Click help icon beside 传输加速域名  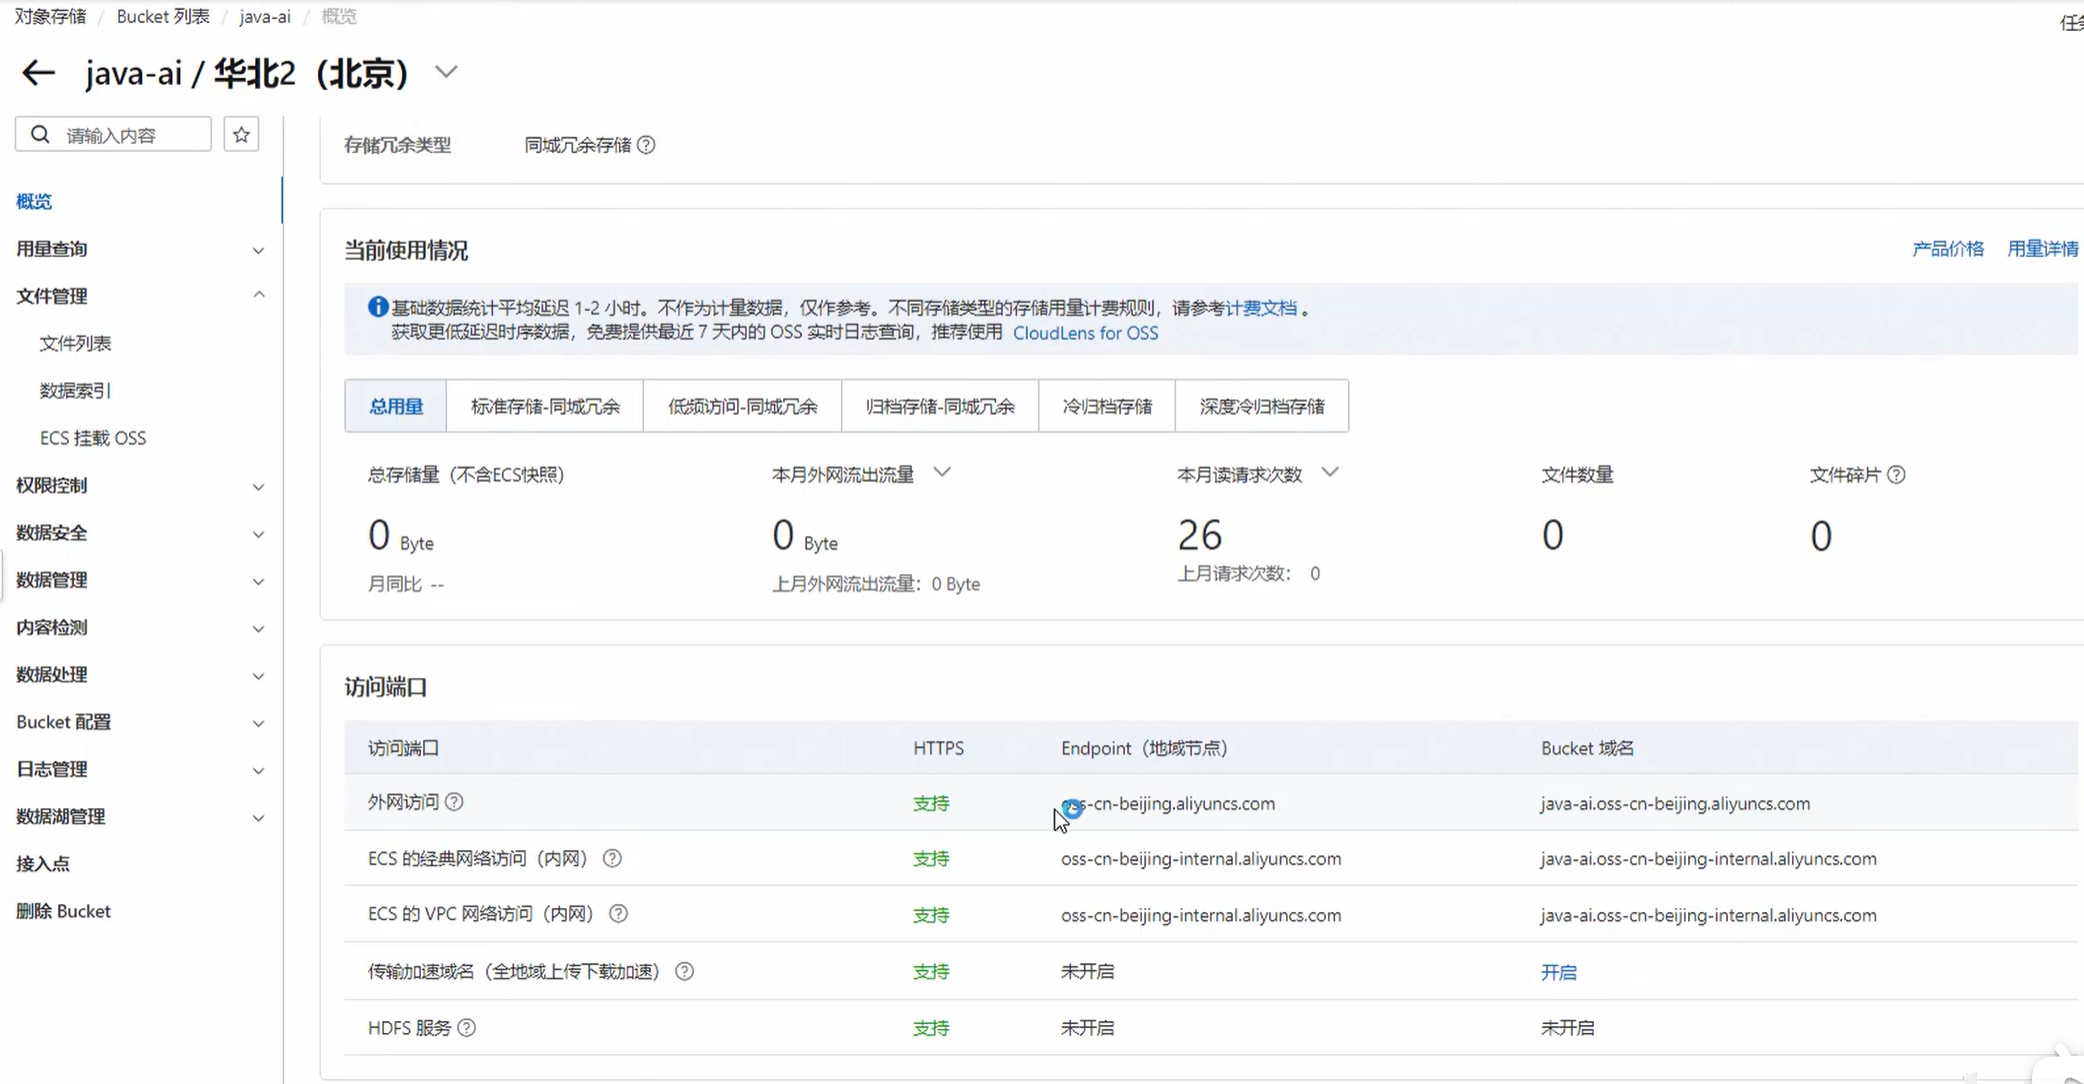tap(684, 971)
